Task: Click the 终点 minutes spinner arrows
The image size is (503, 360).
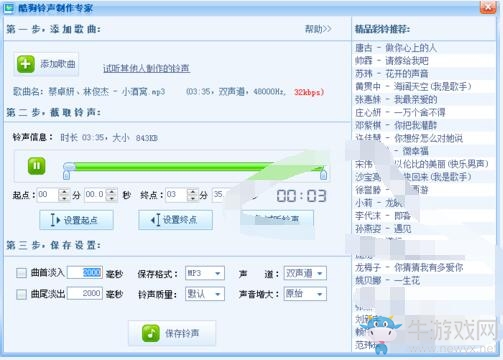Action: [193, 195]
